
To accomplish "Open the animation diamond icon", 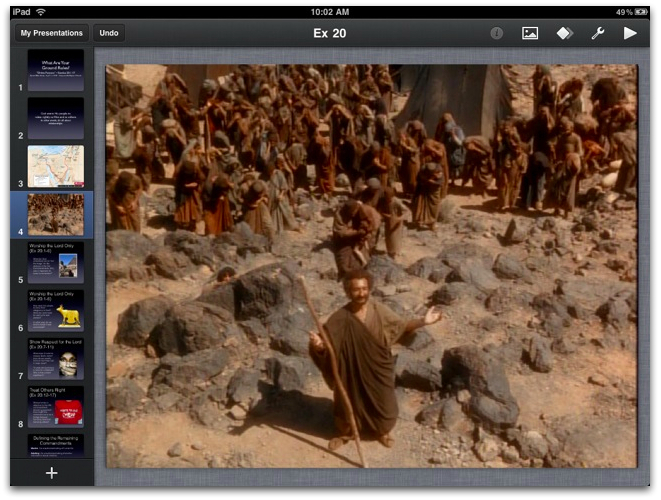I will [x=564, y=33].
